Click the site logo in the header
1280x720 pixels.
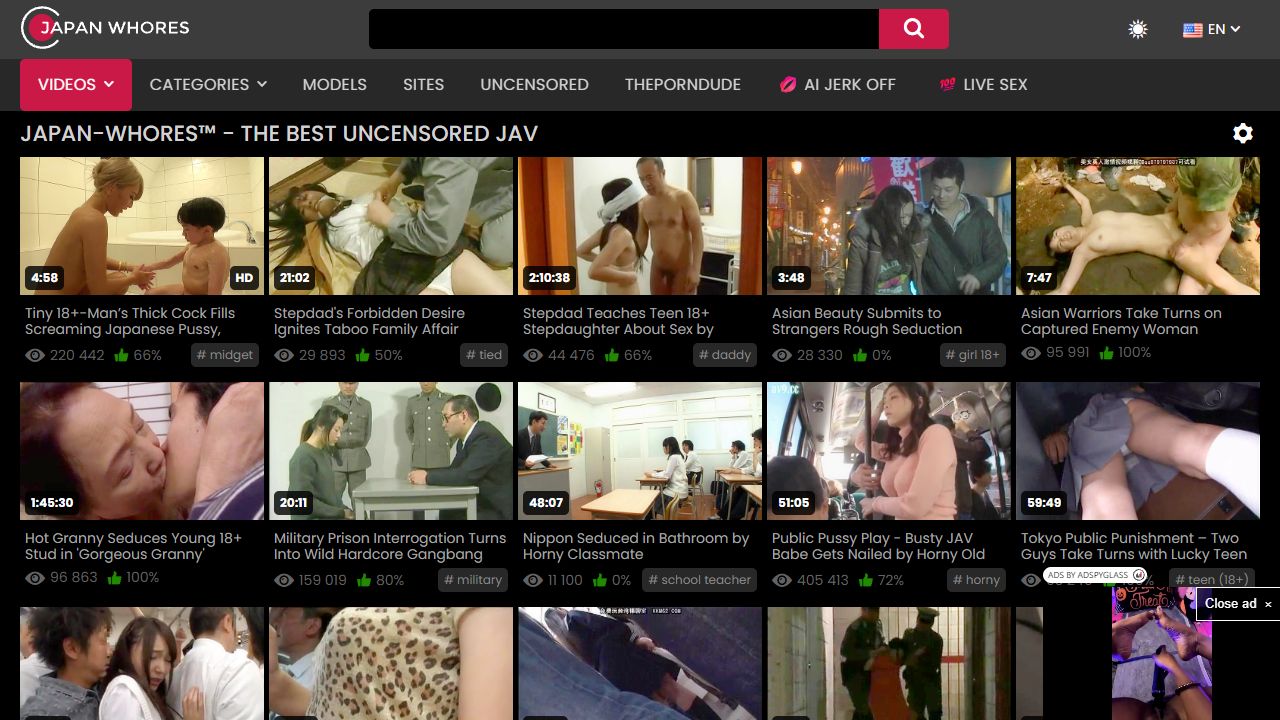[105, 28]
